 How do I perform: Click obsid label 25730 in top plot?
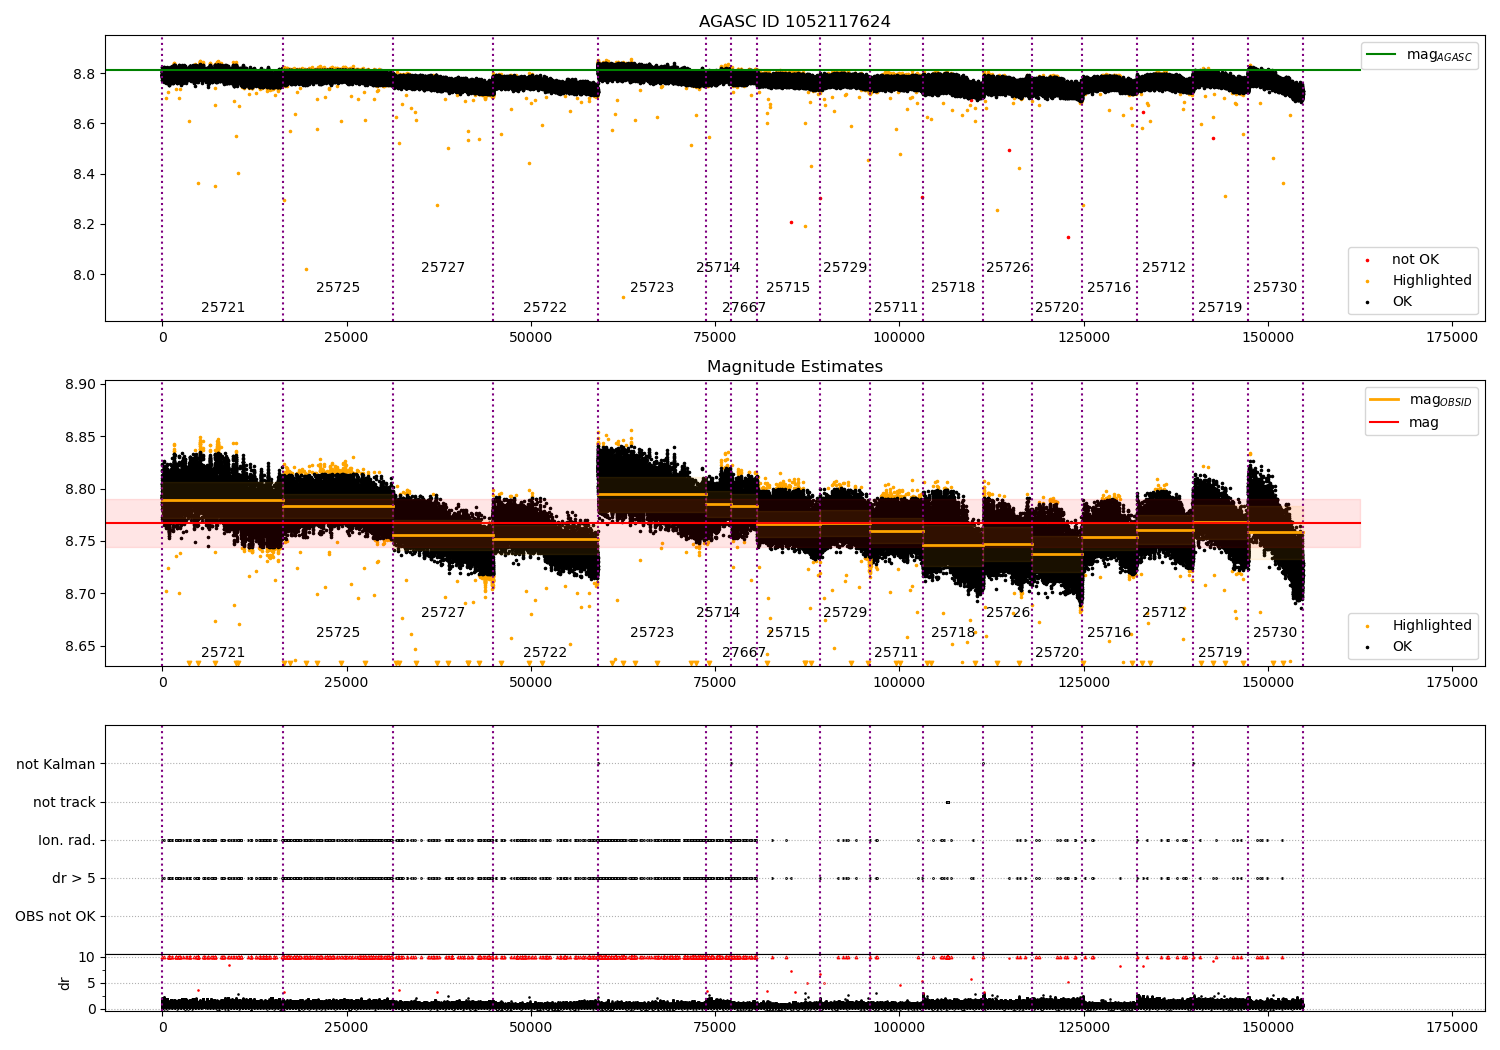[1275, 288]
